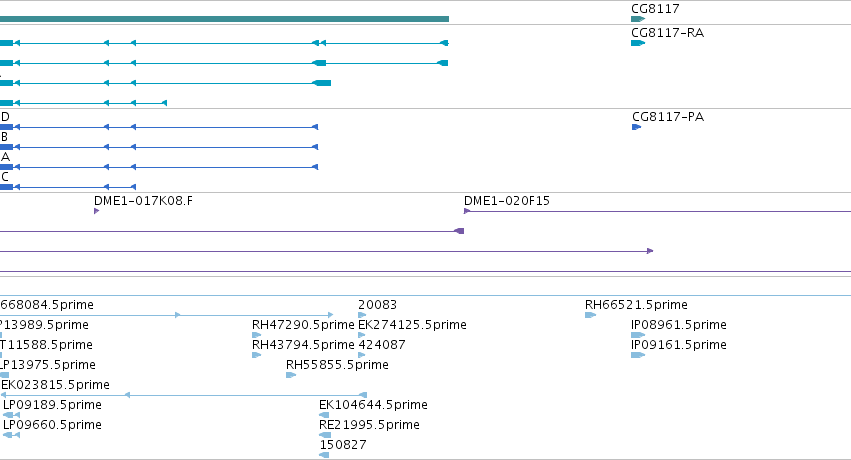The width and height of the screenshot is (851, 460).
Task: Open the IP09161.5prime EST label
Action: pyautogui.click(x=678, y=344)
